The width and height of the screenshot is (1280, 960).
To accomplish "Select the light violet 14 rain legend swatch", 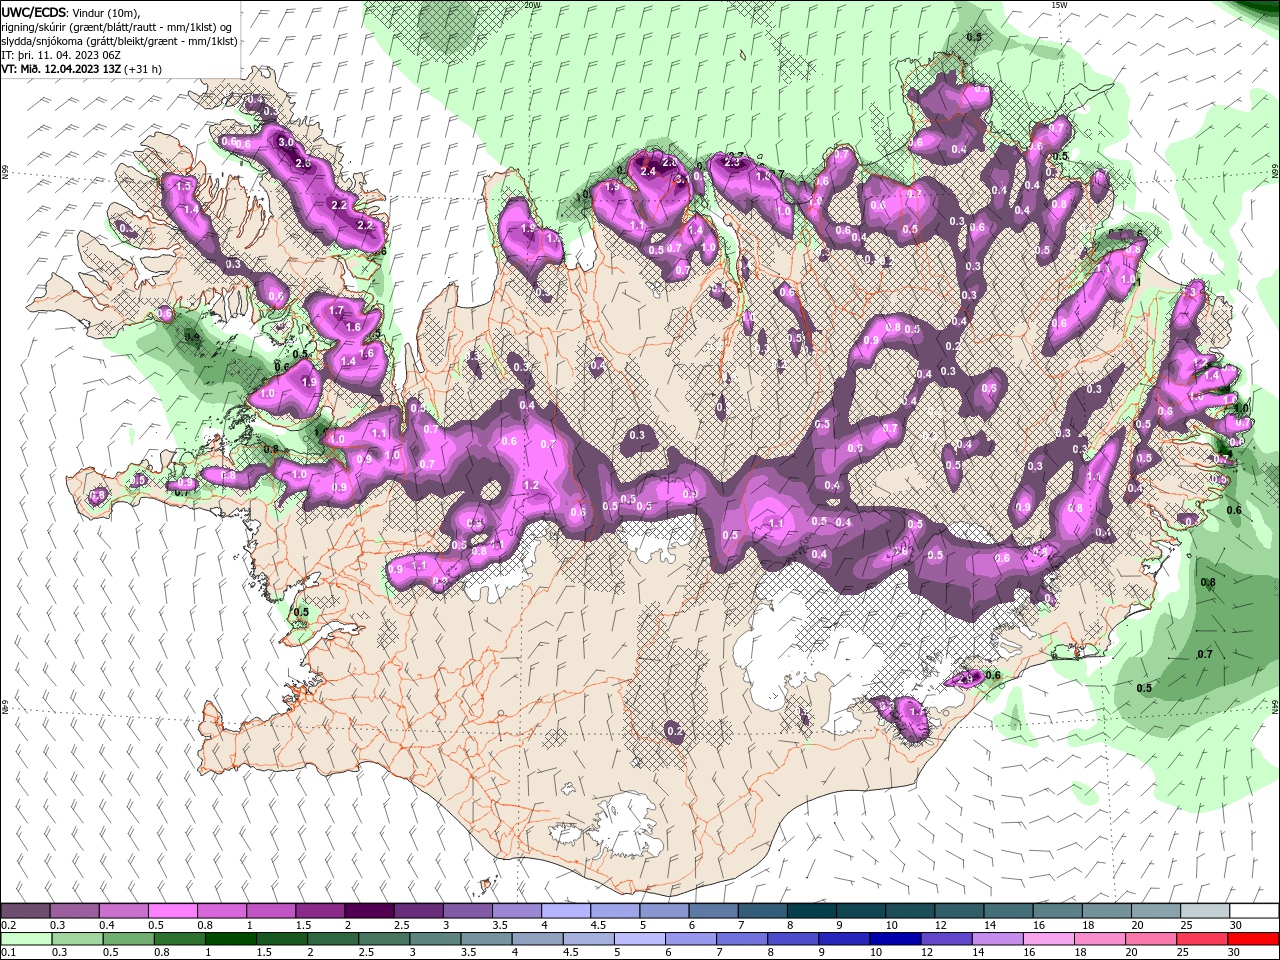I will [x=998, y=939].
